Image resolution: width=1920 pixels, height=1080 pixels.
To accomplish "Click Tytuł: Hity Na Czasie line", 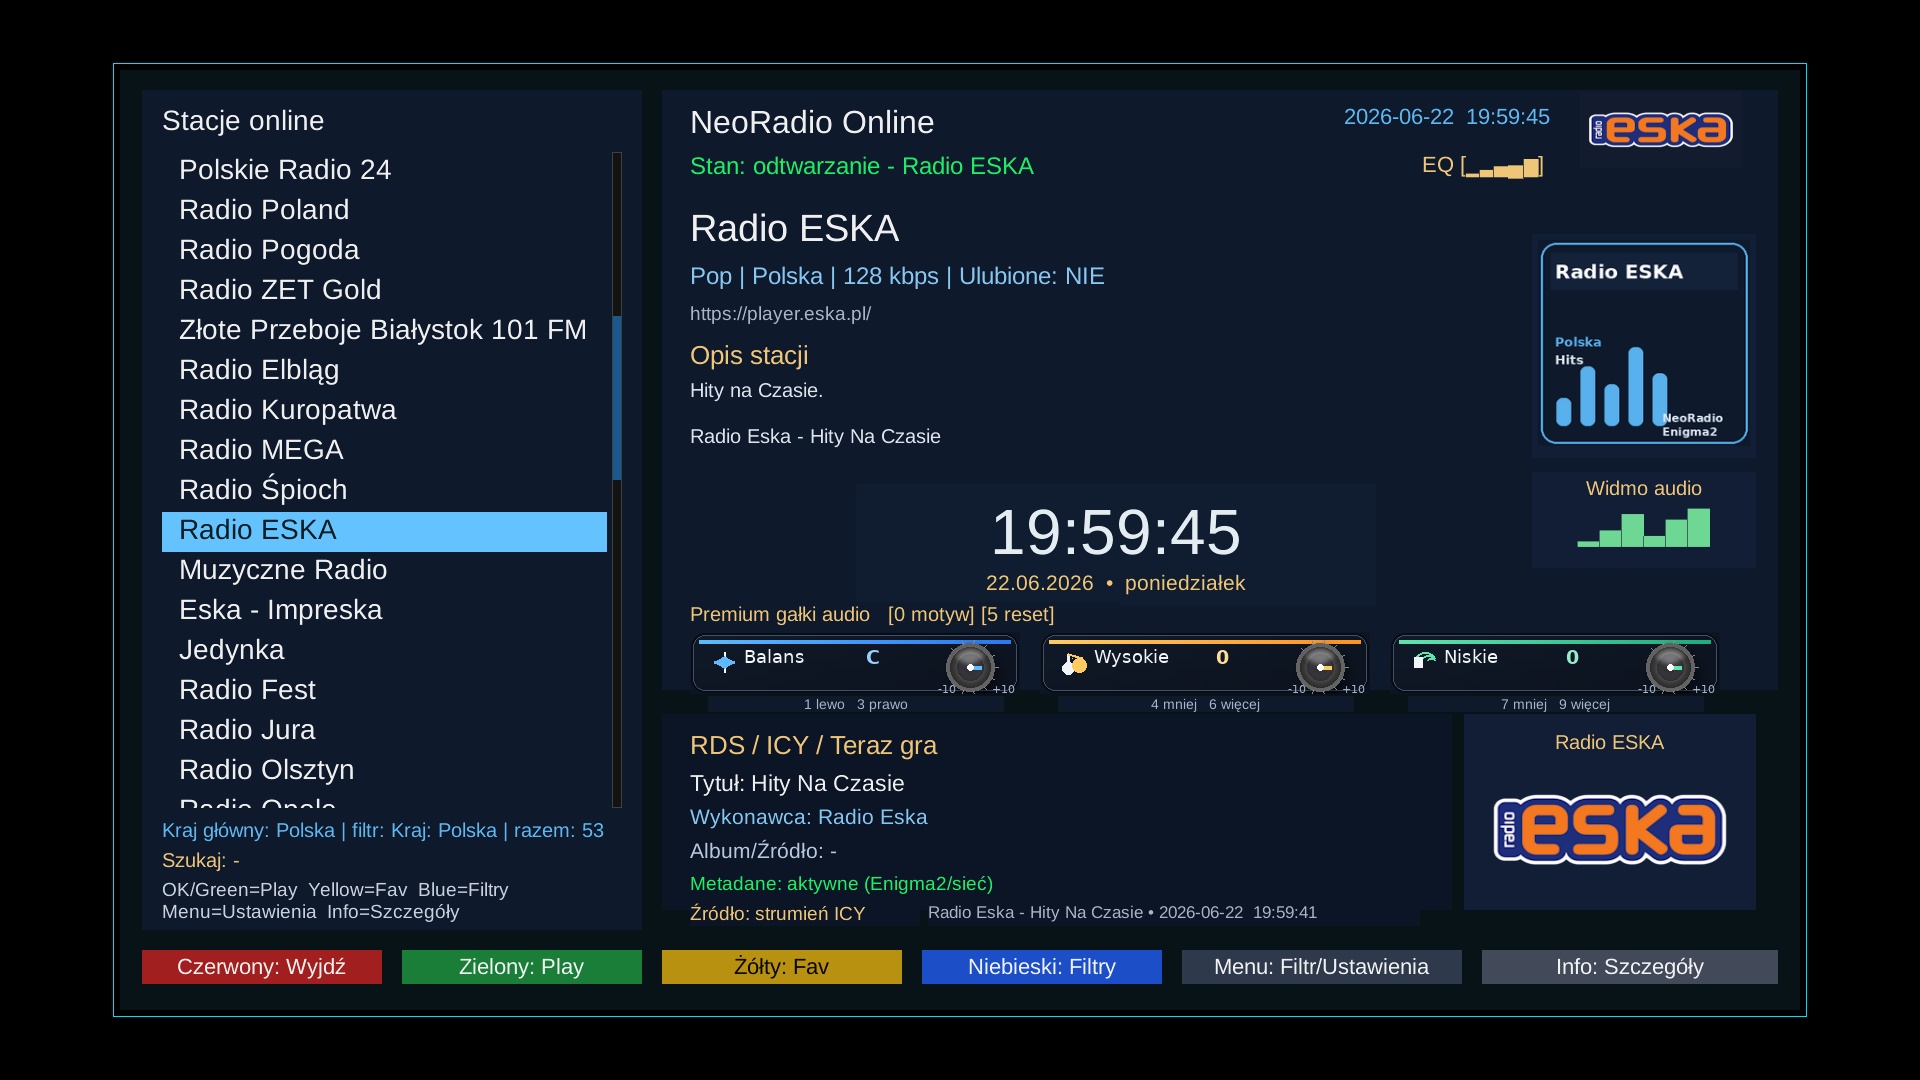I will tap(797, 784).
